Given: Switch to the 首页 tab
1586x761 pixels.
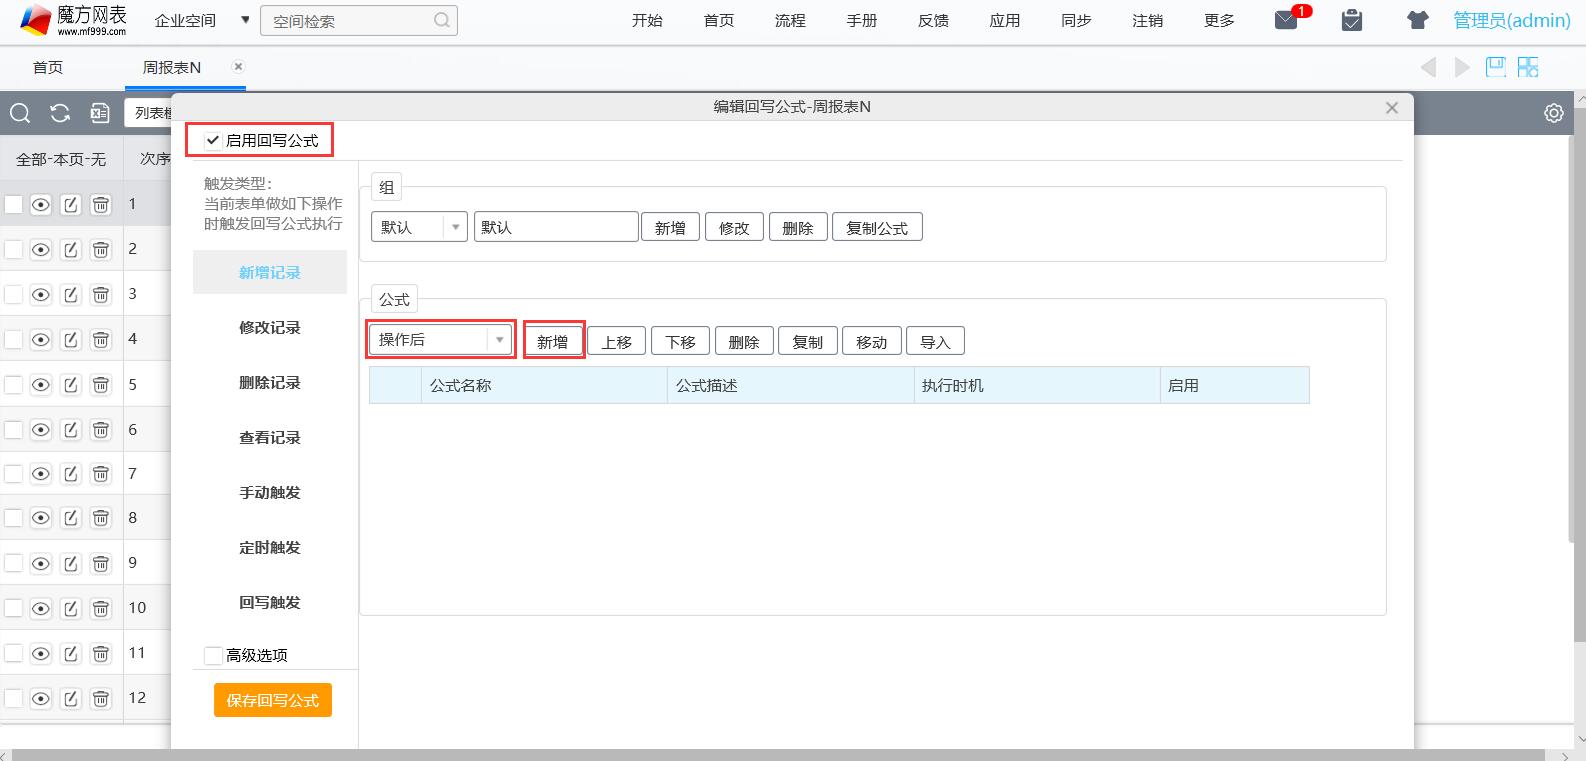Looking at the screenshot, I should coord(48,67).
